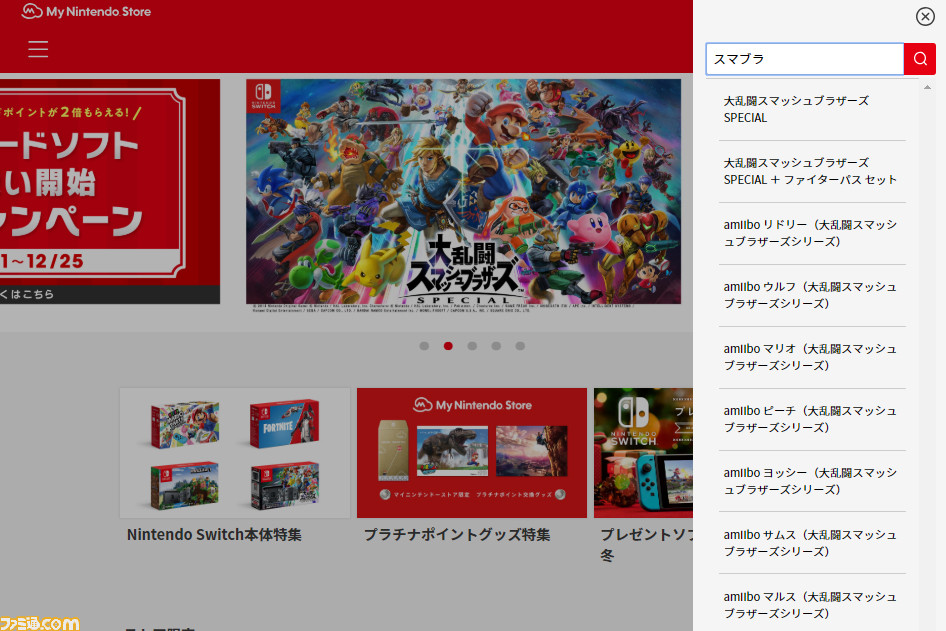
Task: Click the プラチナポイントグッズ特集 title
Action: tap(457, 535)
